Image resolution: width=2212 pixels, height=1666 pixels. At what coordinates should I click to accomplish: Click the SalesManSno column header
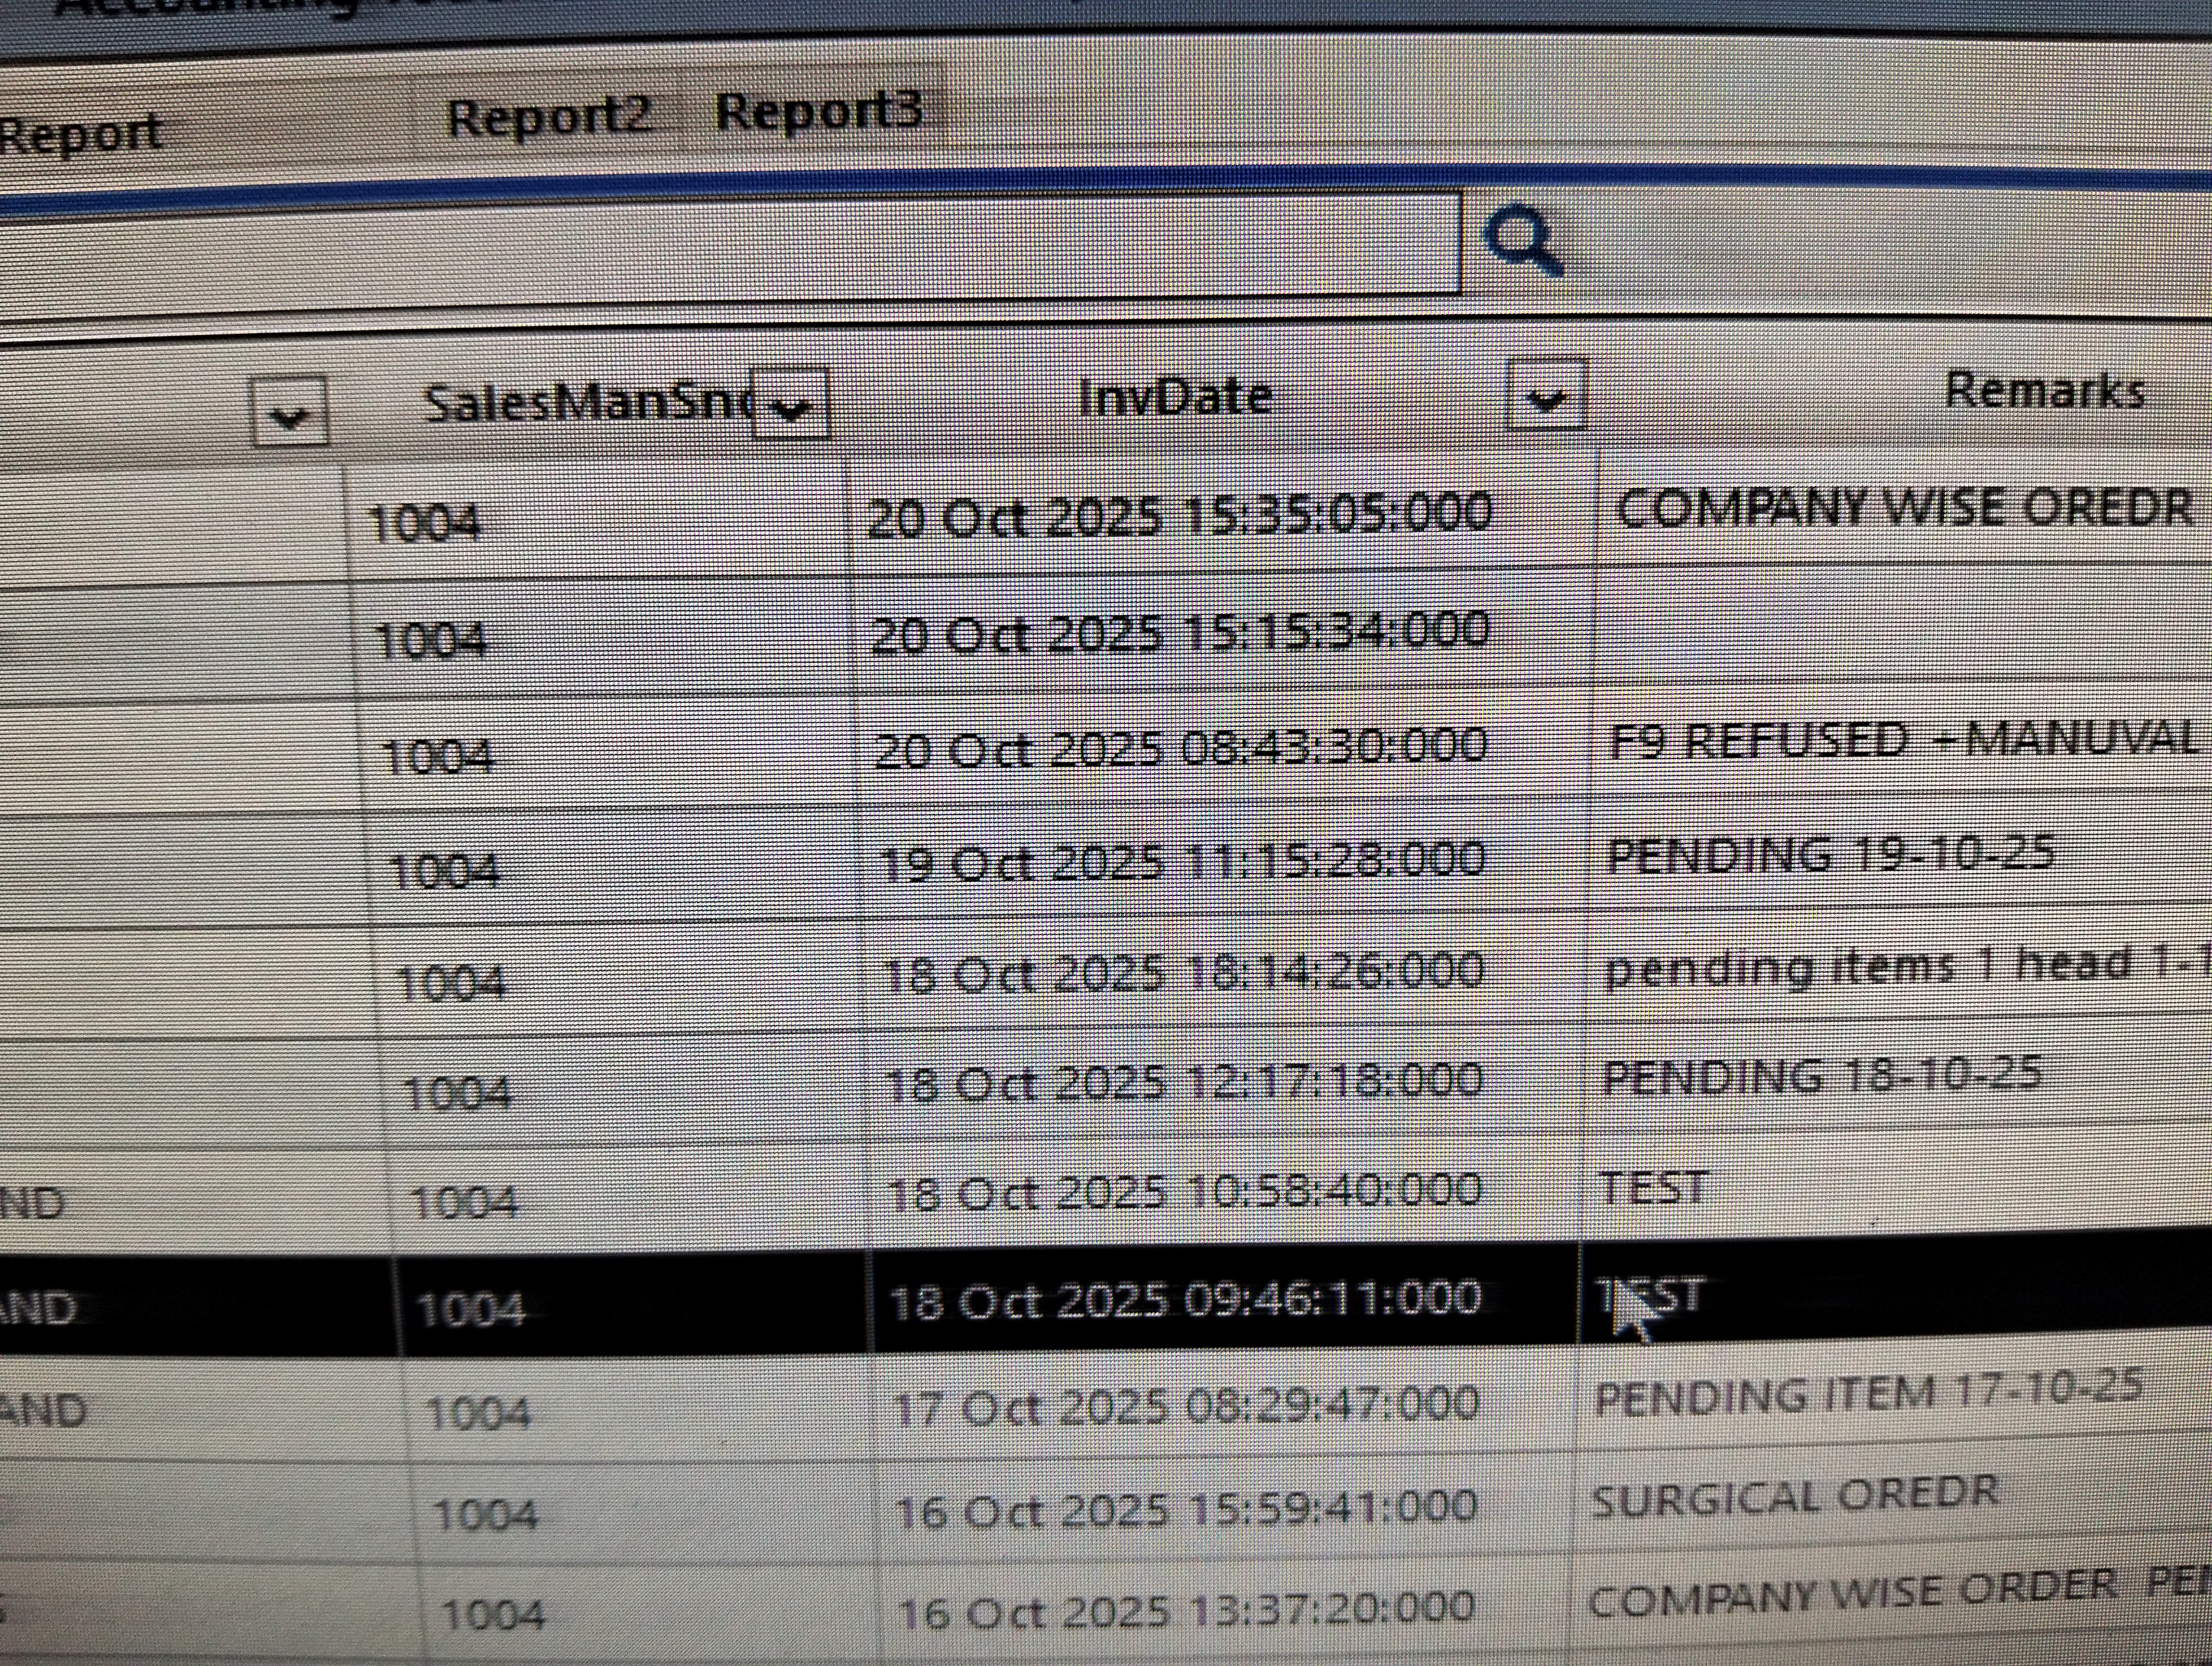point(585,404)
